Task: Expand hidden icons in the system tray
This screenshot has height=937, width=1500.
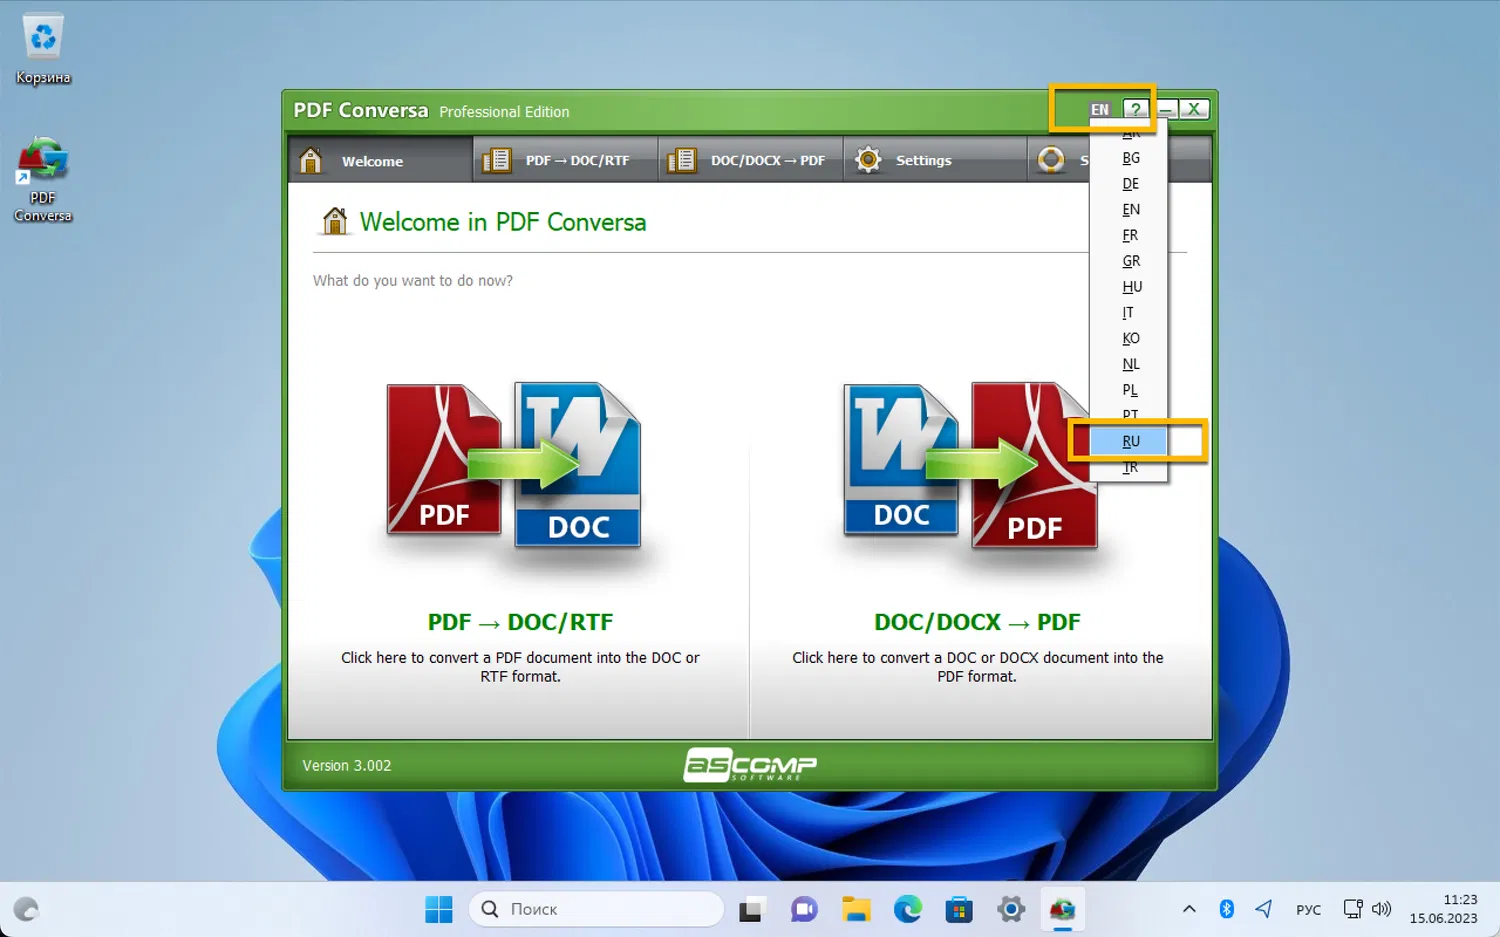Action: click(x=1189, y=909)
